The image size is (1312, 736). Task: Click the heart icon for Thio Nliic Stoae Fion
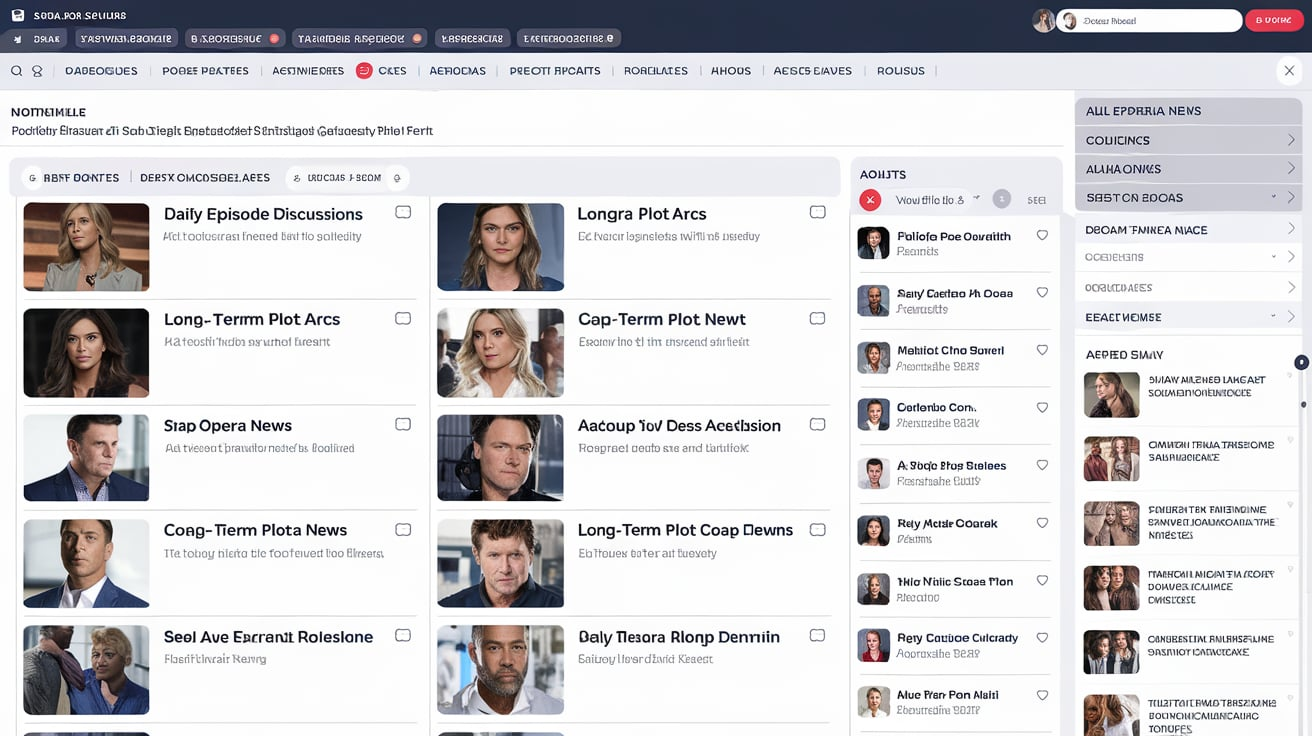[x=1042, y=580]
